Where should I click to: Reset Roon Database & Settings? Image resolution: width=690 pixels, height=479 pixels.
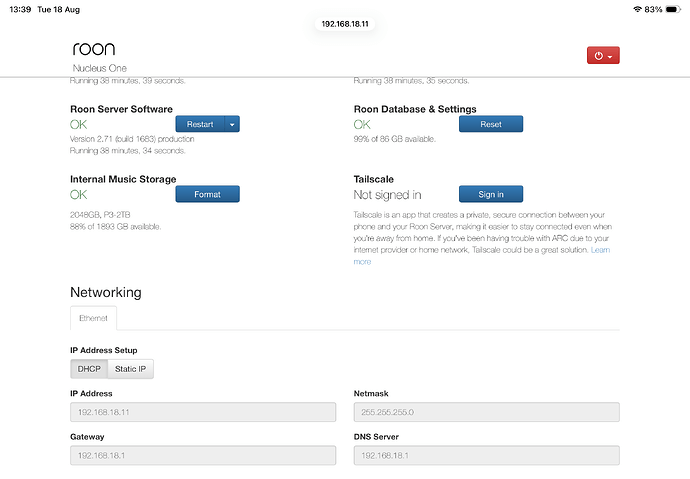[x=491, y=124]
